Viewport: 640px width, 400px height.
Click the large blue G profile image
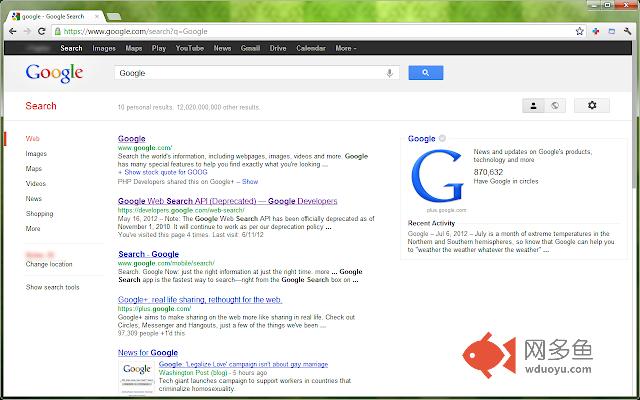pyautogui.click(x=437, y=176)
